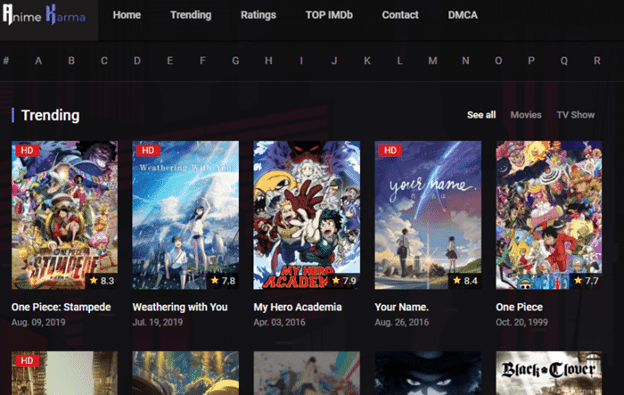Click See all in Trending section
The image size is (624, 395).
[481, 115]
